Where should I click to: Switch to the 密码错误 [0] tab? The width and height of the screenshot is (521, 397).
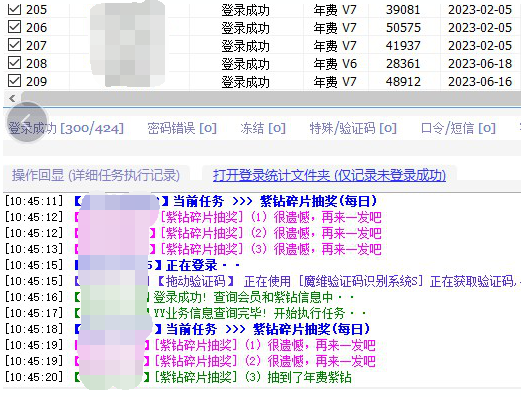click(182, 128)
